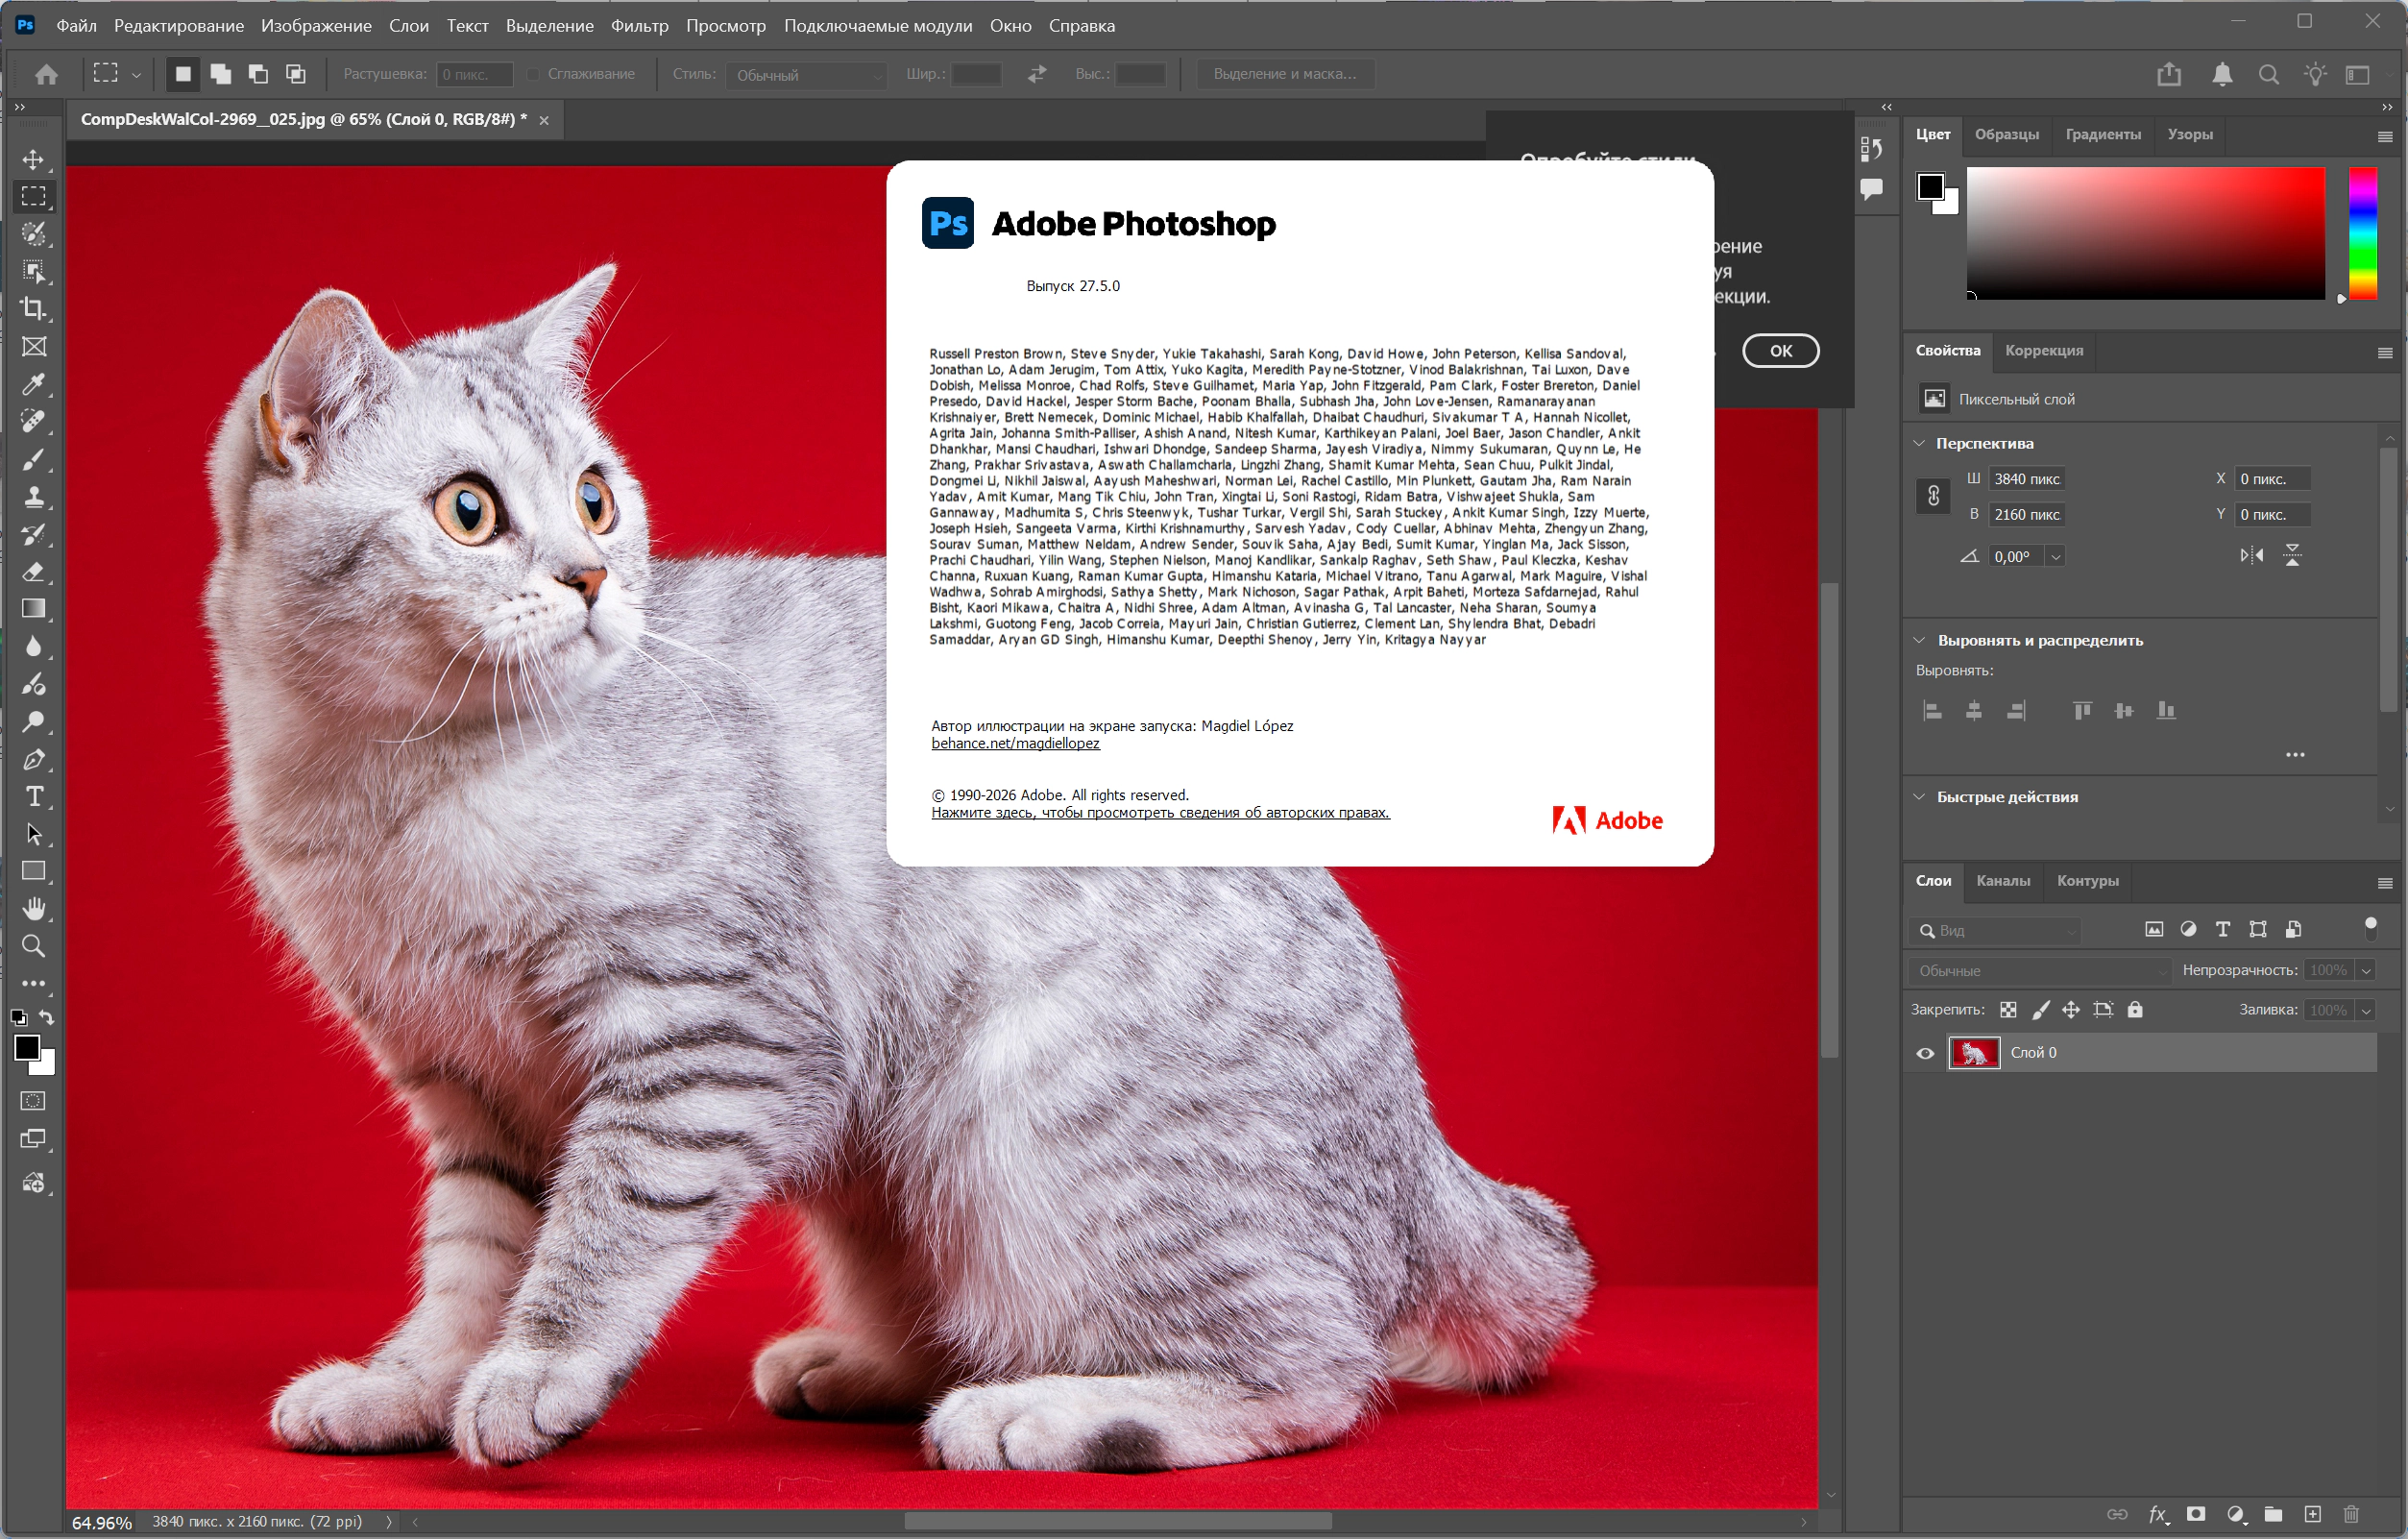Open the Фильтр menu
The height and width of the screenshot is (1539, 2408).
click(639, 26)
